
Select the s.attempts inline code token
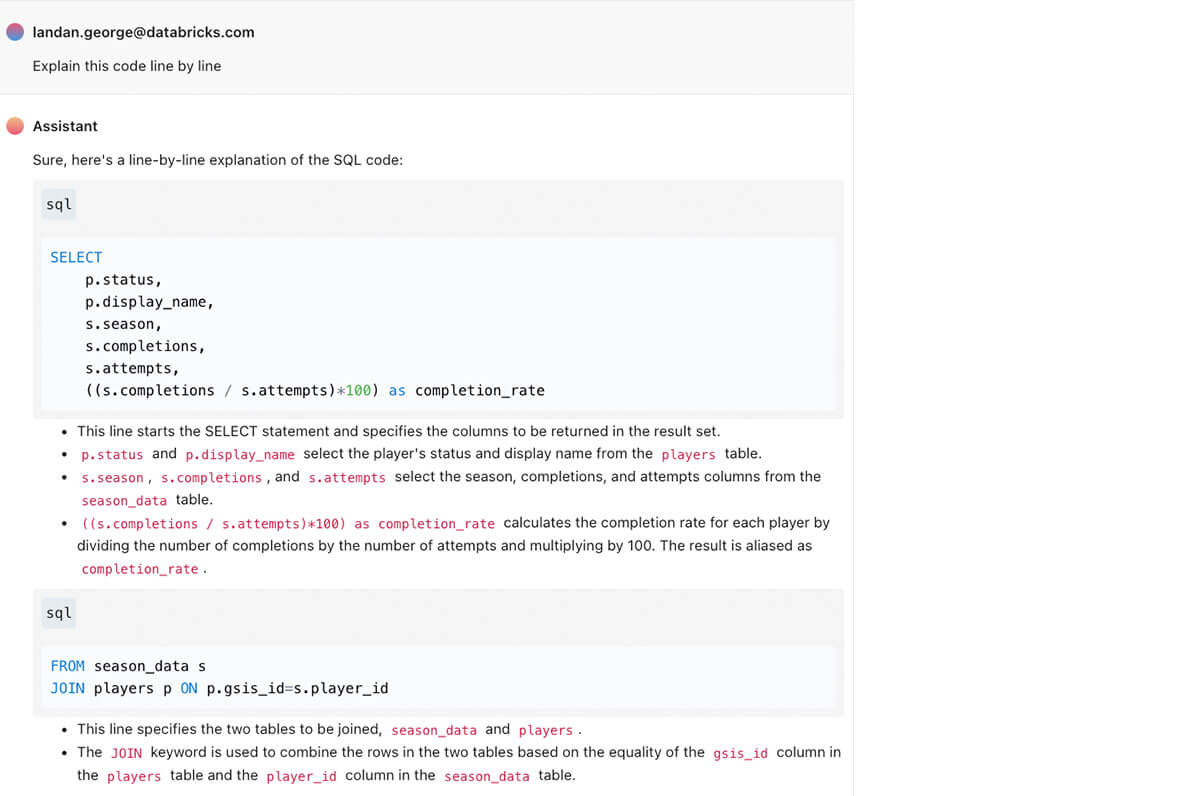(x=347, y=477)
